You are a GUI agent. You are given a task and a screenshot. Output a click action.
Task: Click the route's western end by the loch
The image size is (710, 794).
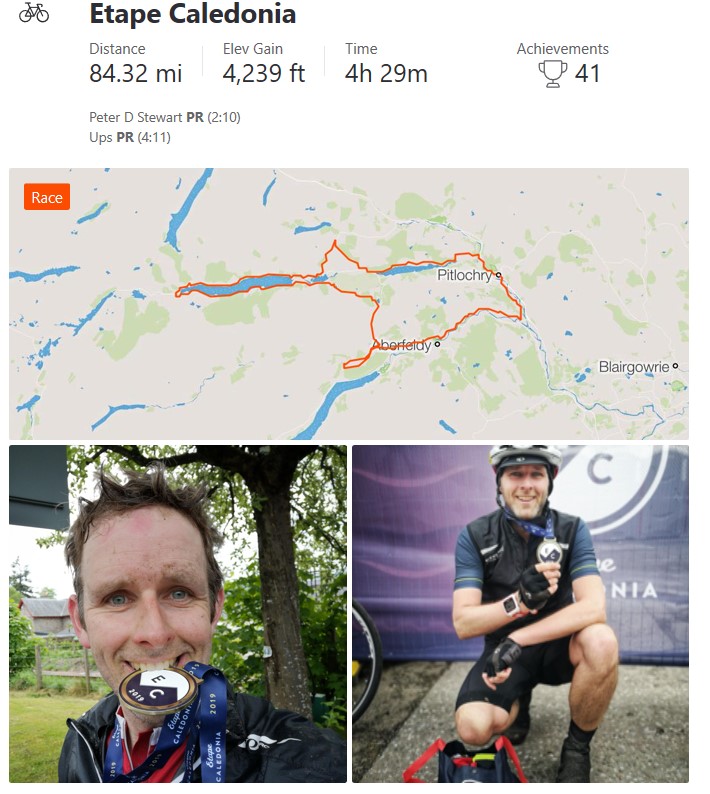click(178, 293)
